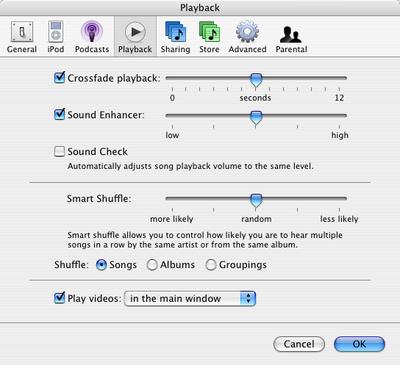
Task: Uncheck the Sound Enhancer checkbox
Action: (59, 114)
